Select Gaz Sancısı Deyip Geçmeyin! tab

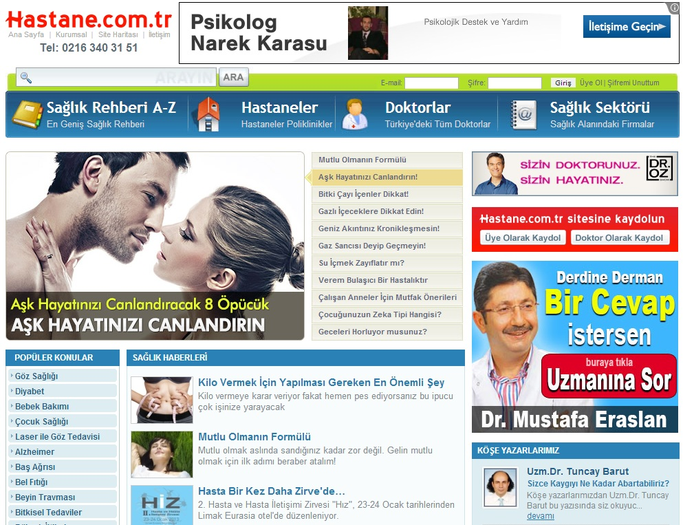(387, 246)
